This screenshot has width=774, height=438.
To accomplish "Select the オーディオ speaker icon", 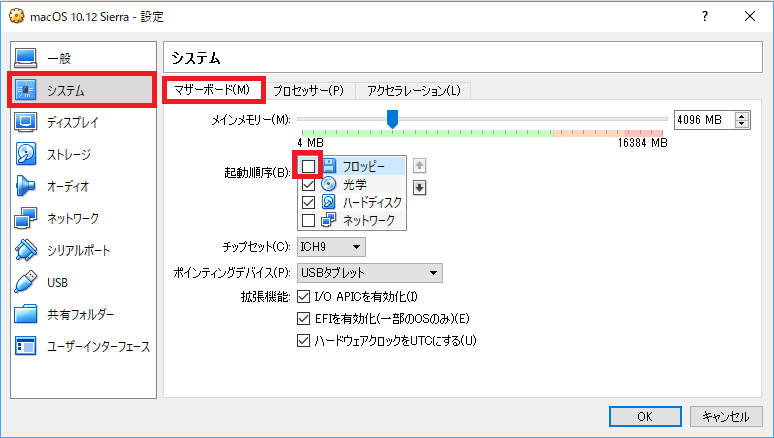I will click(x=25, y=186).
